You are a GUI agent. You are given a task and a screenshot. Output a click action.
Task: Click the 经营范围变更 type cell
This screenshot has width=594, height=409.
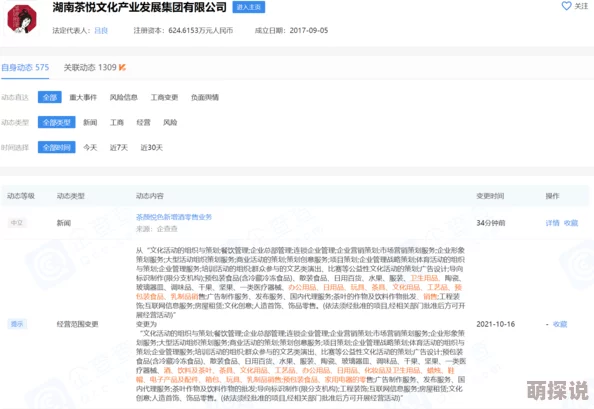77,324
